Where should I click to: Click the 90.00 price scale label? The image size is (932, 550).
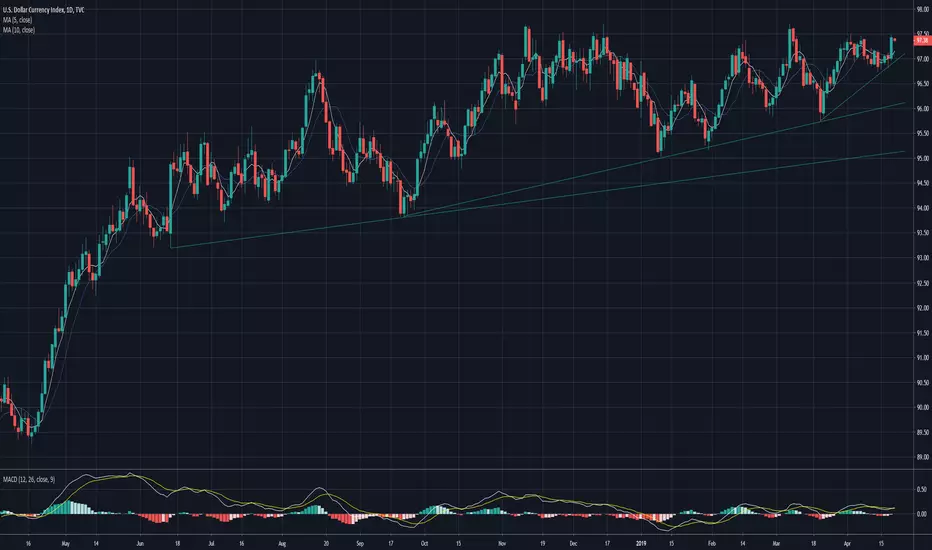pyautogui.click(x=923, y=408)
